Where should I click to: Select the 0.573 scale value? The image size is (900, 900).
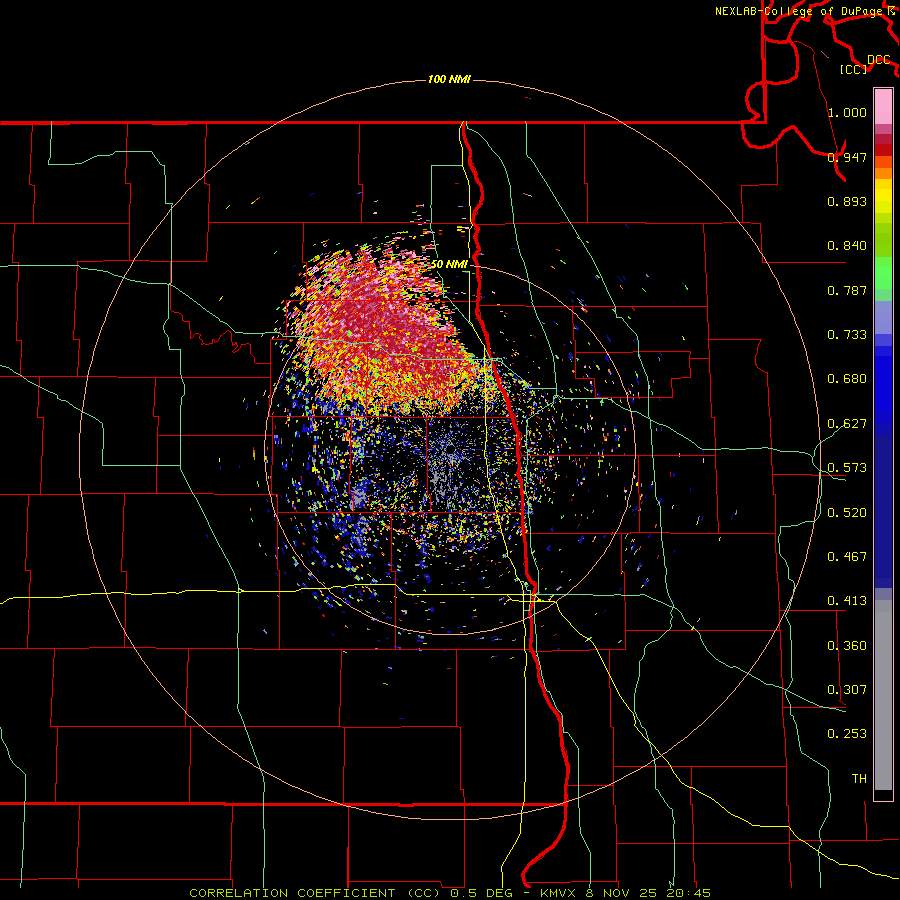point(847,468)
